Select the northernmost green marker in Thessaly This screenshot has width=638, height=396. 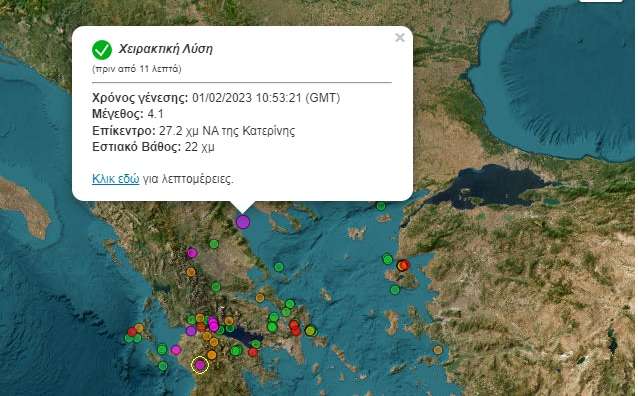click(214, 244)
